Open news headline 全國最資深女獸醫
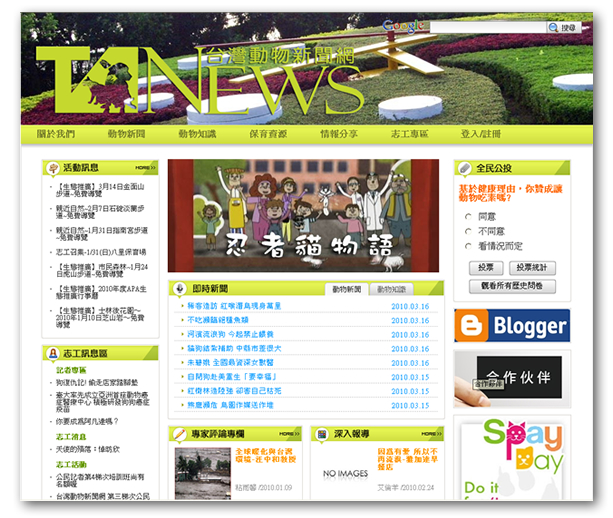The height and width of the screenshot is (518, 613). point(230,362)
